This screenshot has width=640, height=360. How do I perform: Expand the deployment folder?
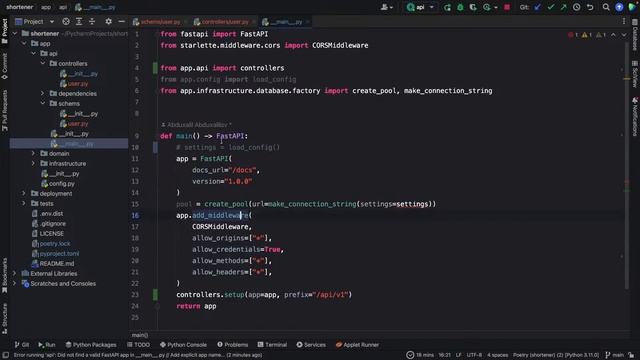tap(24, 193)
